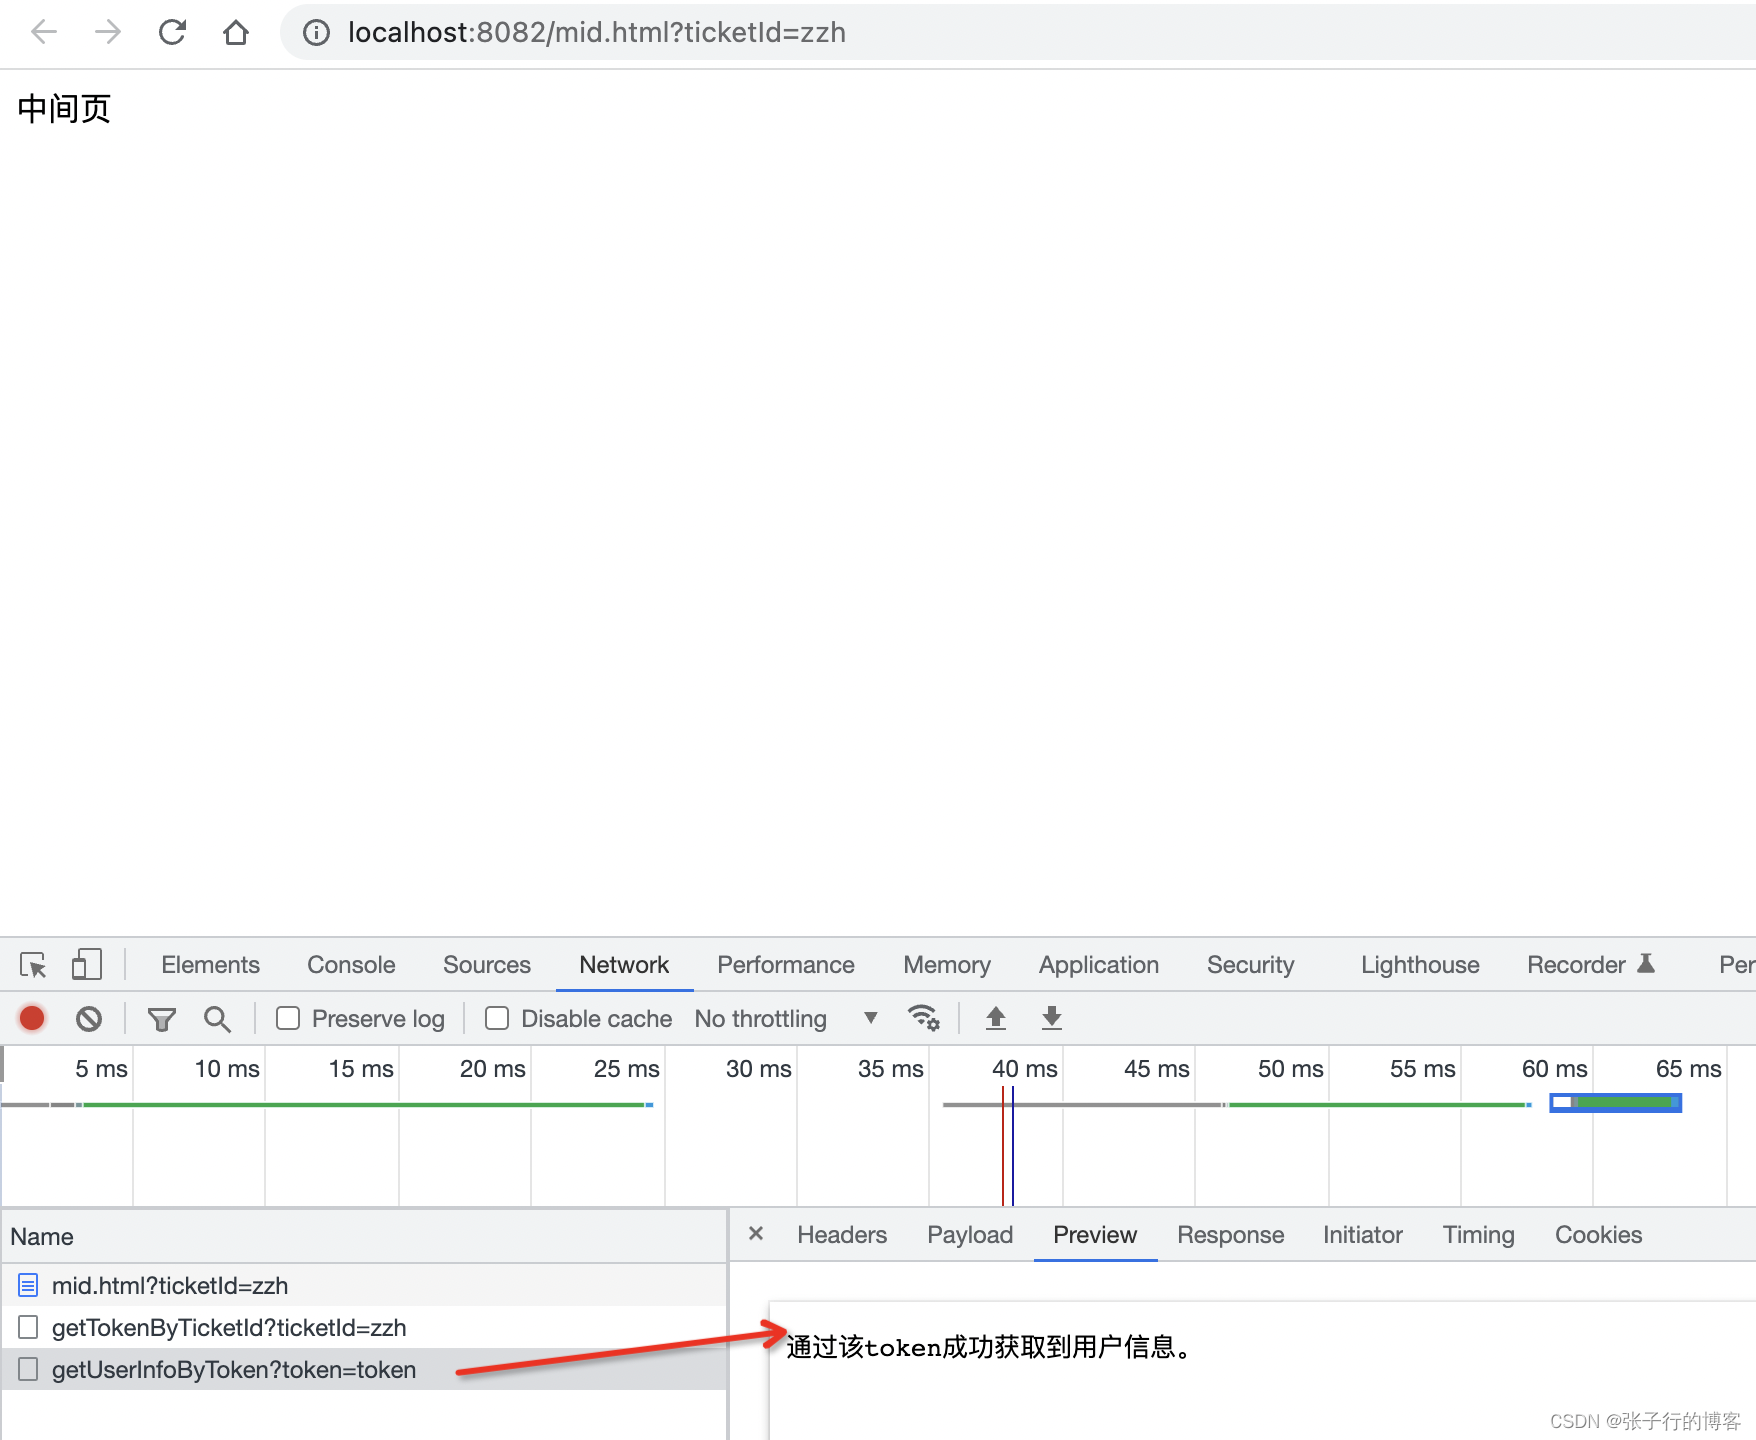
Task: Show request Payload tab
Action: [970, 1235]
